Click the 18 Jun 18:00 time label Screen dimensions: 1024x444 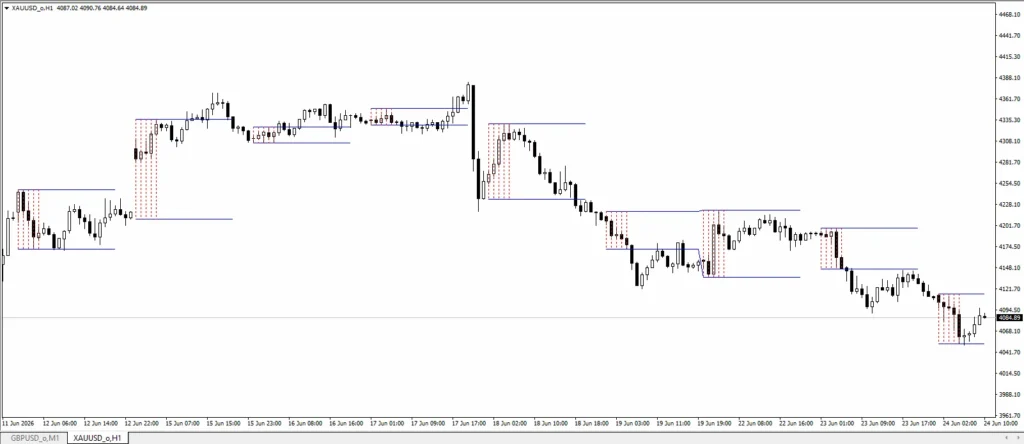click(x=592, y=423)
